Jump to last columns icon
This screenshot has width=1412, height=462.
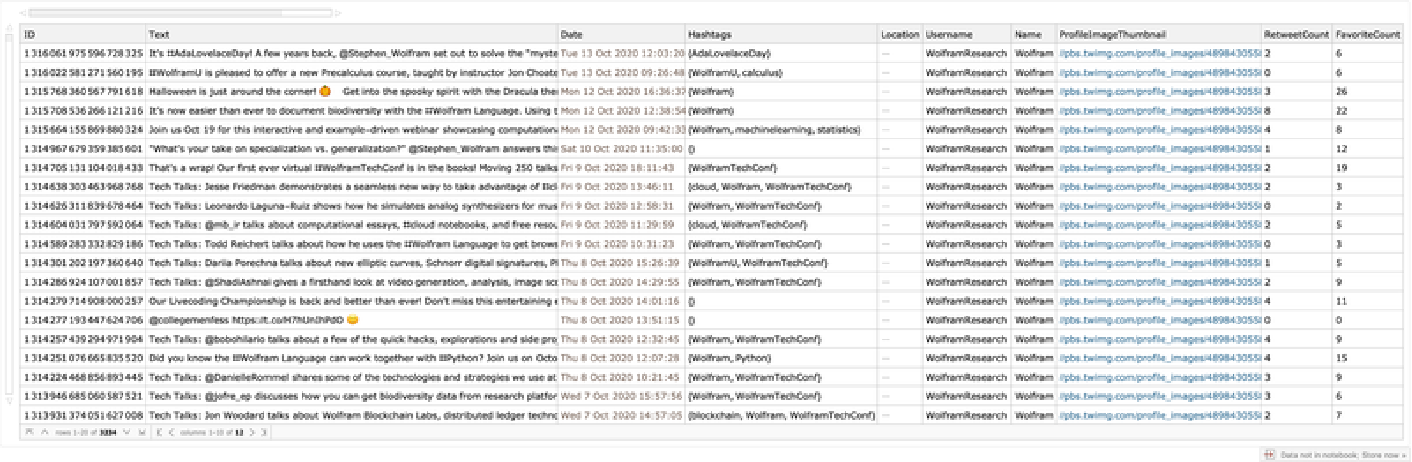click(264, 432)
